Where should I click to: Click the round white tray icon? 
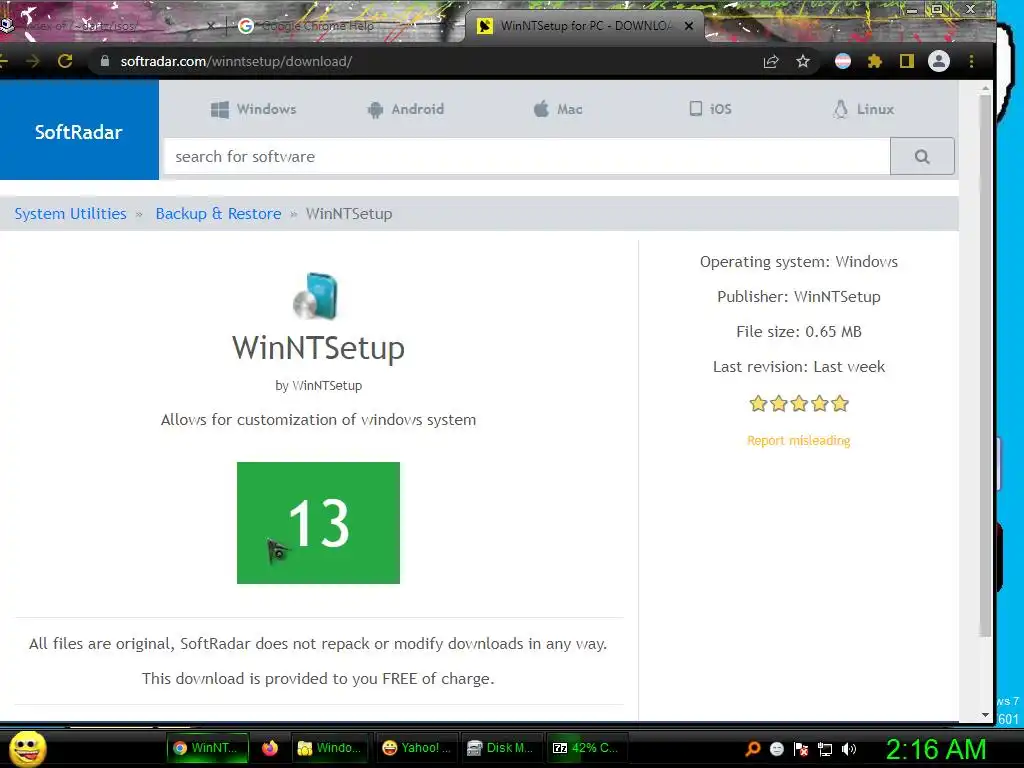tap(776, 749)
